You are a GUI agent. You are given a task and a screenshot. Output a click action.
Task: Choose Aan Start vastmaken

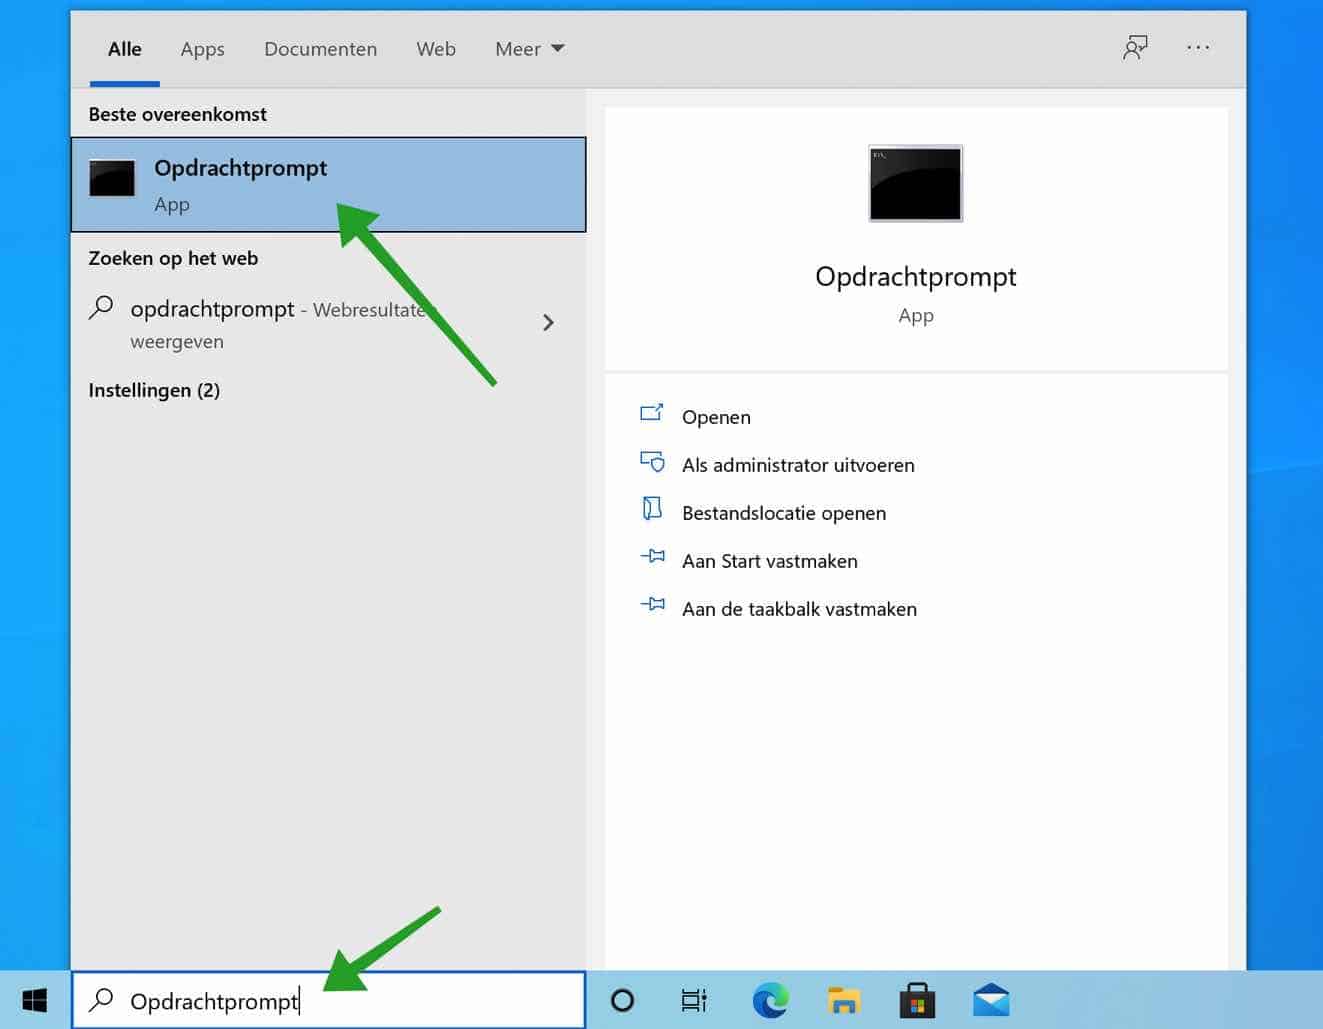pyautogui.click(x=770, y=561)
